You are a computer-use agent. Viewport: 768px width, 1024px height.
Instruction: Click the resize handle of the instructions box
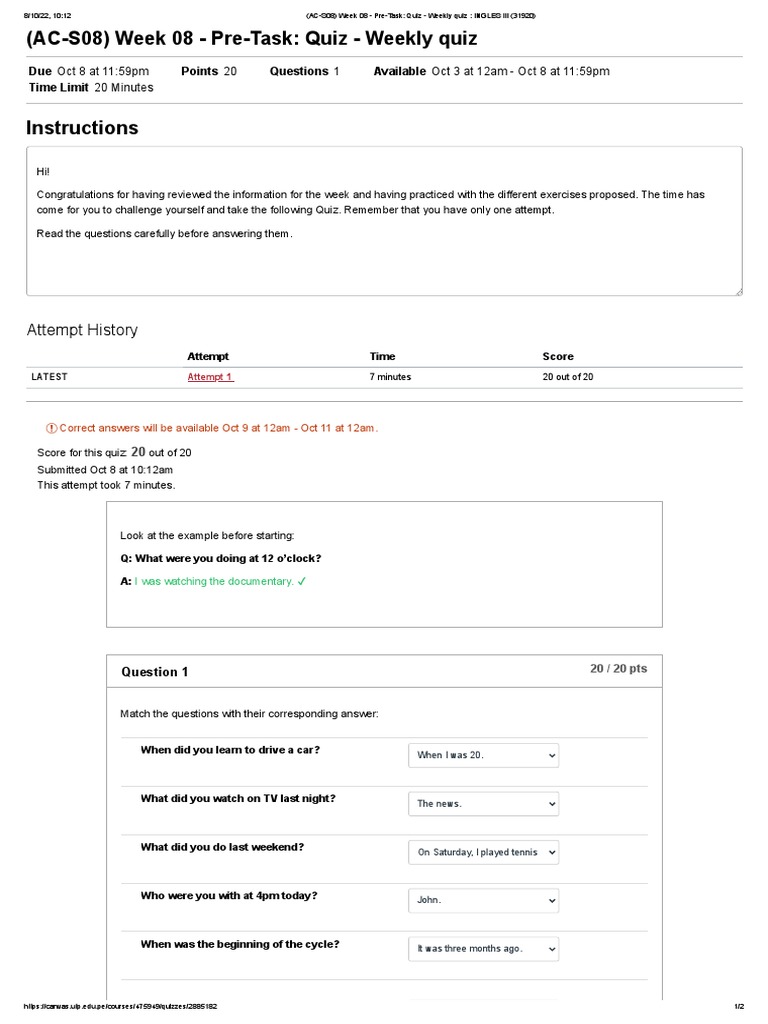pyautogui.click(x=738, y=291)
